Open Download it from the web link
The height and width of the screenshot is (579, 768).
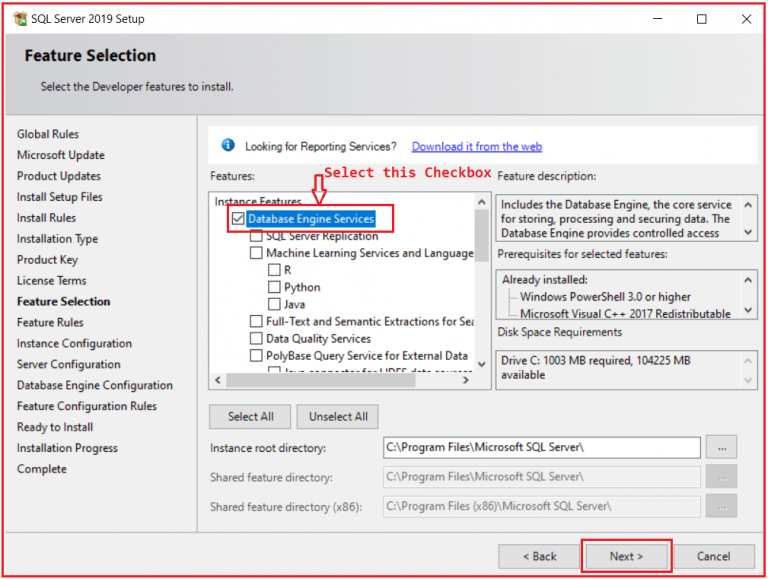477,146
